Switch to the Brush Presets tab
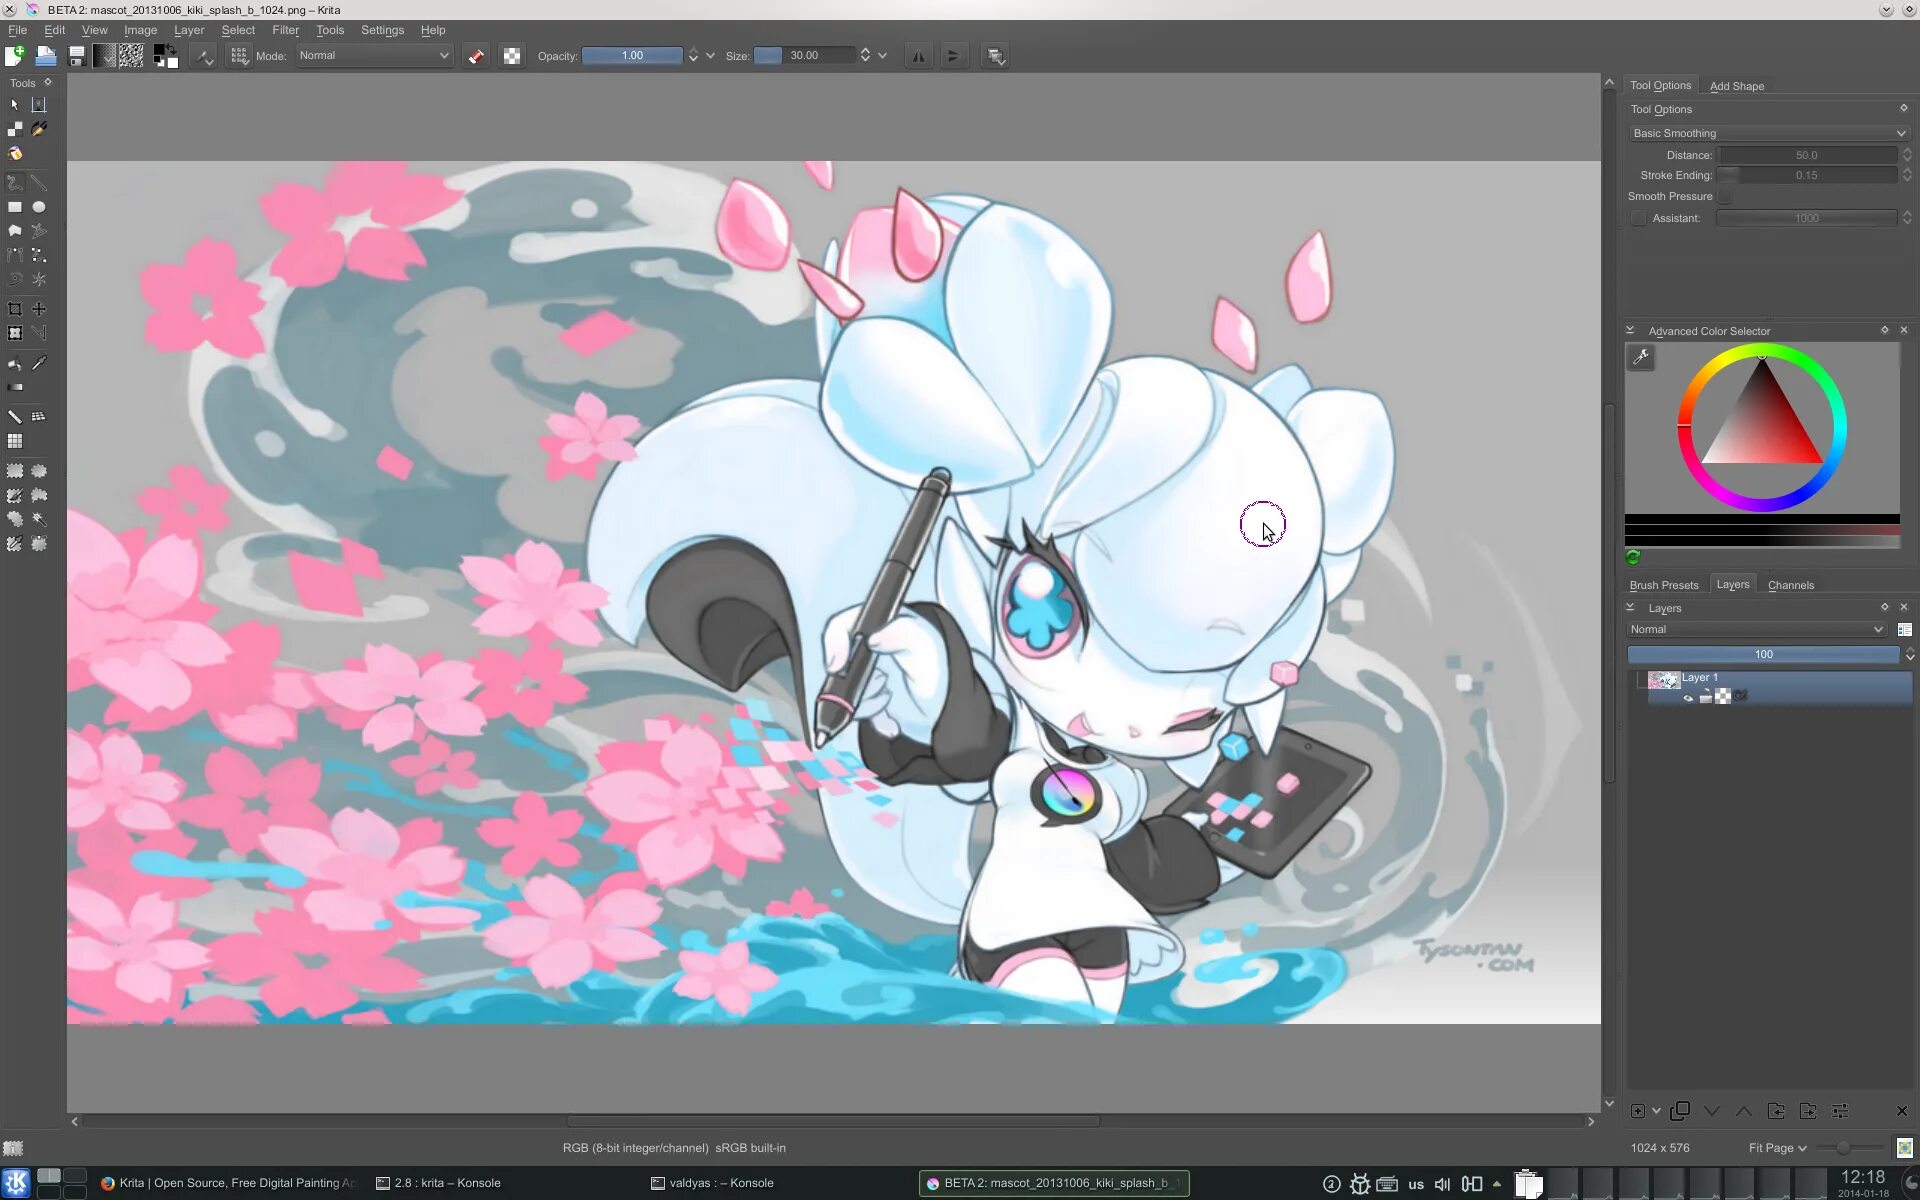Image resolution: width=1920 pixels, height=1200 pixels. pyautogui.click(x=1663, y=585)
